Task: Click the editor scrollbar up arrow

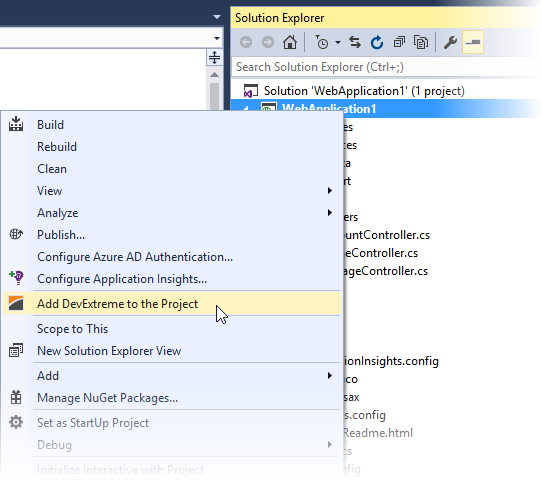Action: tap(214, 75)
